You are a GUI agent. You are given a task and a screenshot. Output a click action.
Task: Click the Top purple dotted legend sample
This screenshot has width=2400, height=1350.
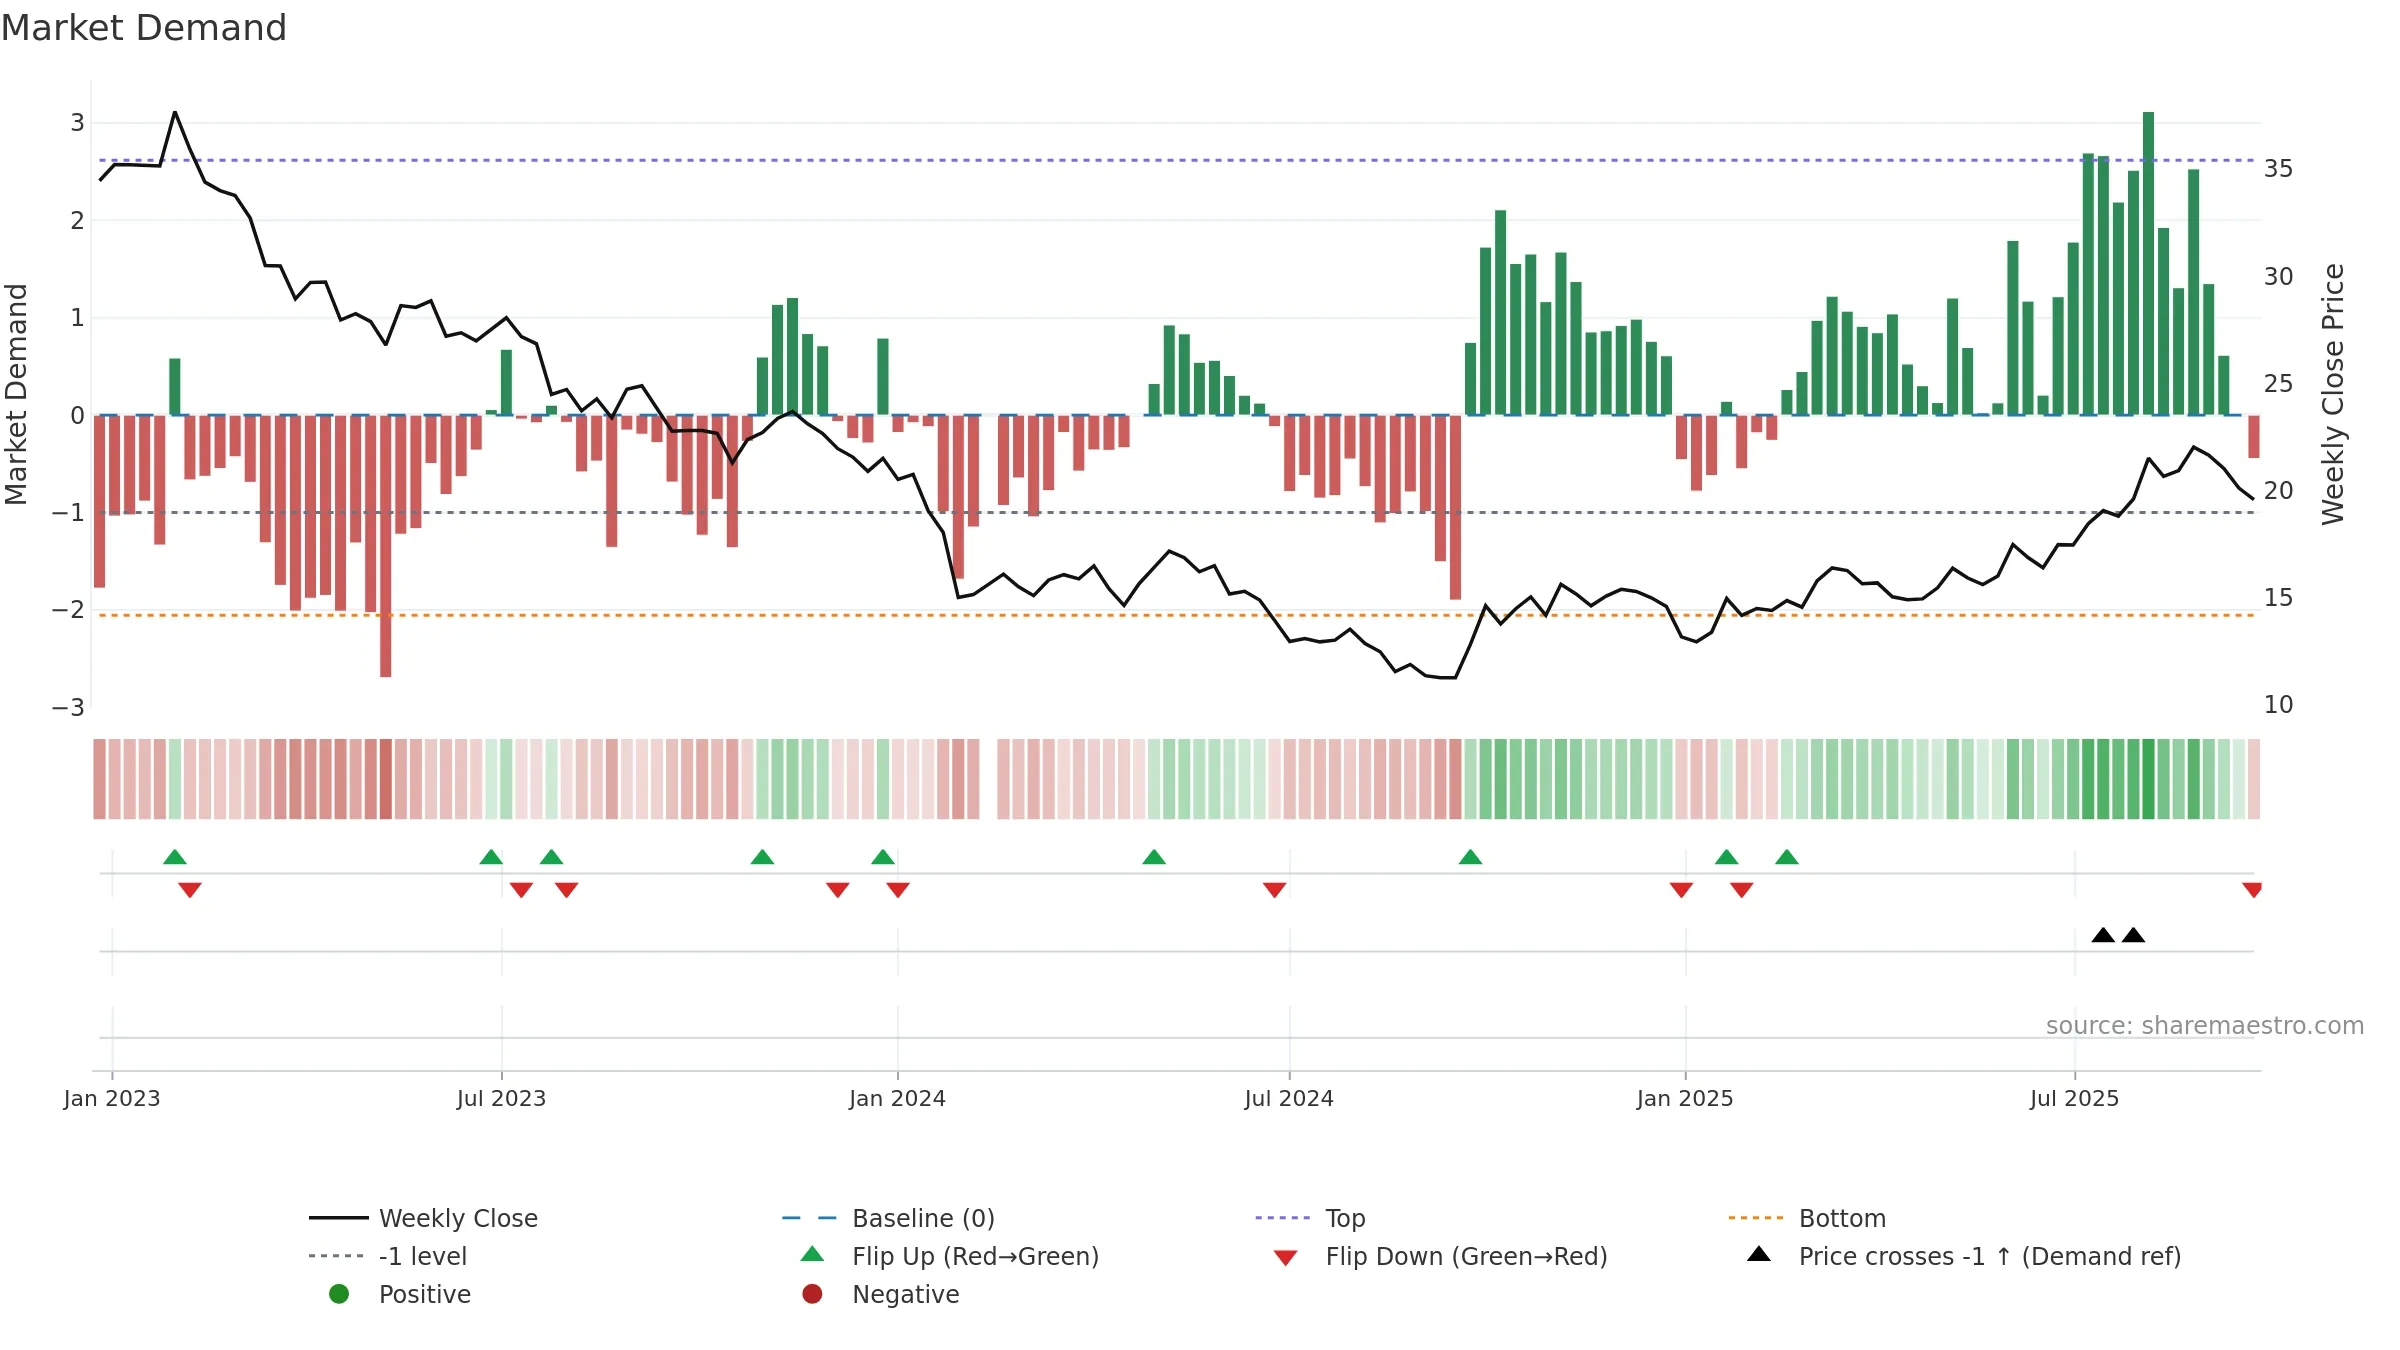click(1283, 1218)
